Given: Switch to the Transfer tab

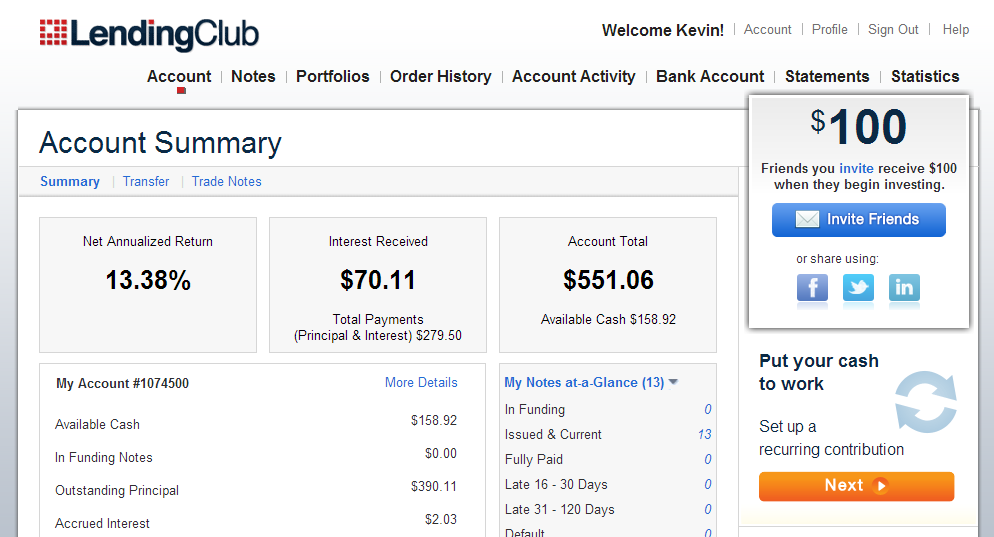Looking at the screenshot, I should pyautogui.click(x=146, y=181).
